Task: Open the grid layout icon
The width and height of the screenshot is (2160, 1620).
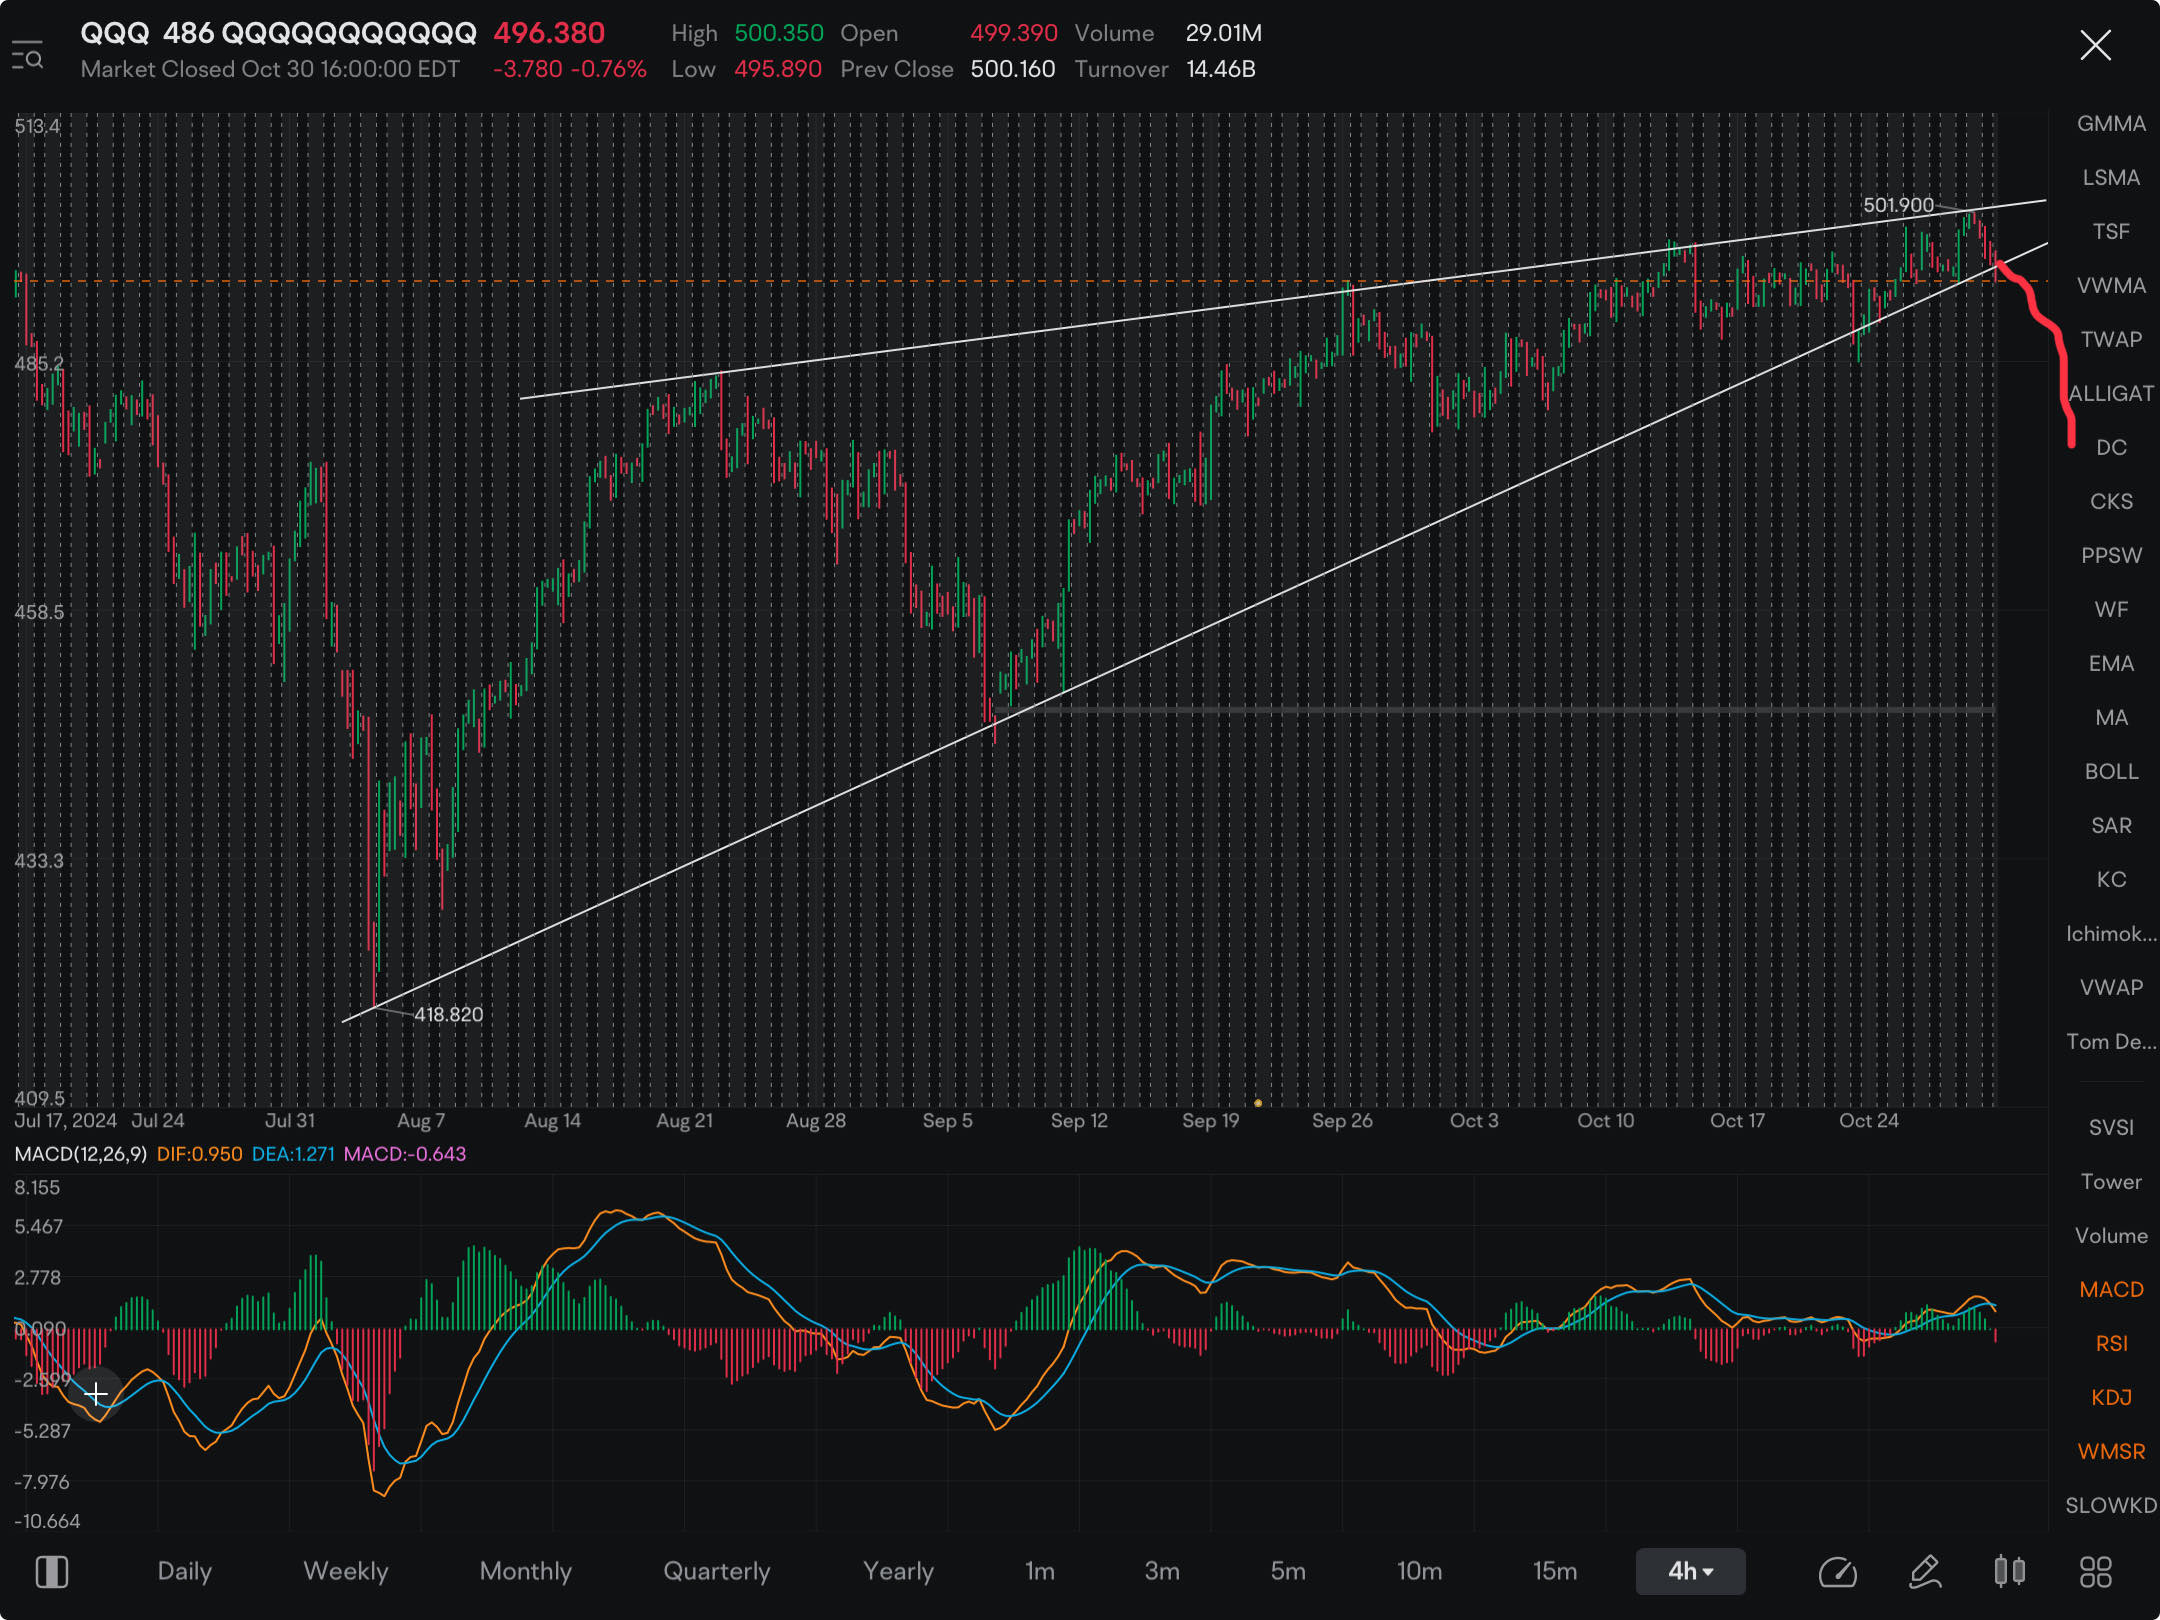Action: click(2095, 1571)
